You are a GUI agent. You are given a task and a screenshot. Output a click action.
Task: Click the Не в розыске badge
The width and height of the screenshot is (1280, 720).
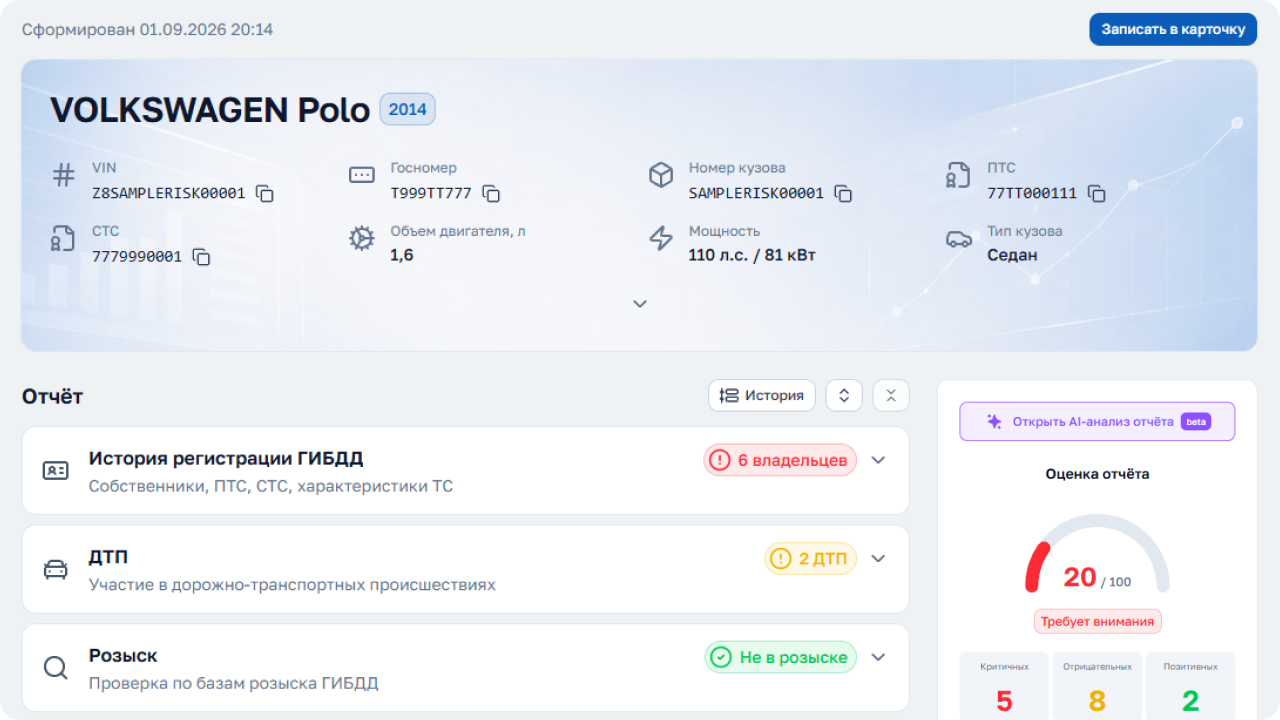(780, 657)
